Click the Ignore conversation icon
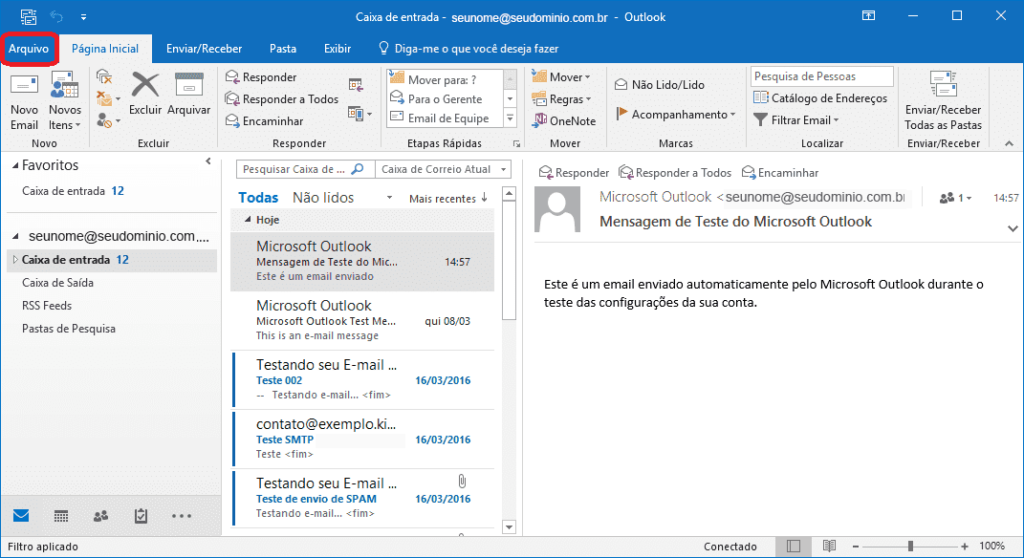Viewport: 1024px width, 558px height. coord(104,78)
